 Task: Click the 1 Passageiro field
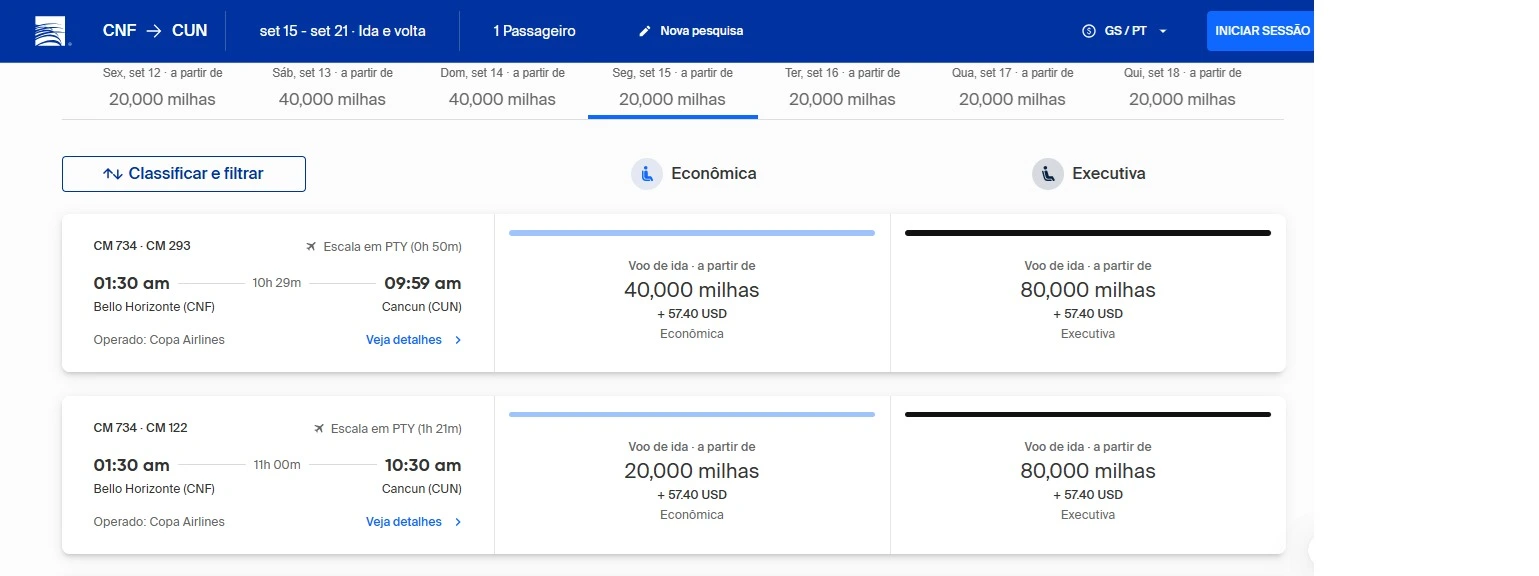coord(534,31)
